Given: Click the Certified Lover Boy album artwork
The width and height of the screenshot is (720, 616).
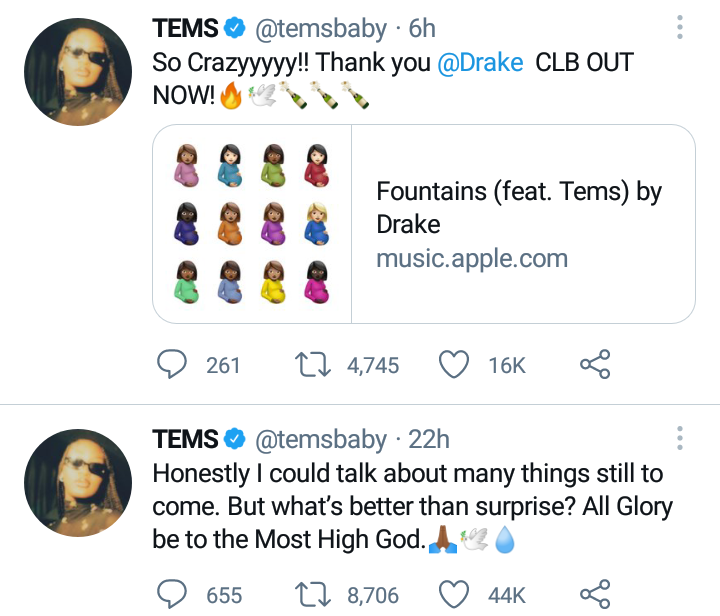Looking at the screenshot, I should (252, 224).
